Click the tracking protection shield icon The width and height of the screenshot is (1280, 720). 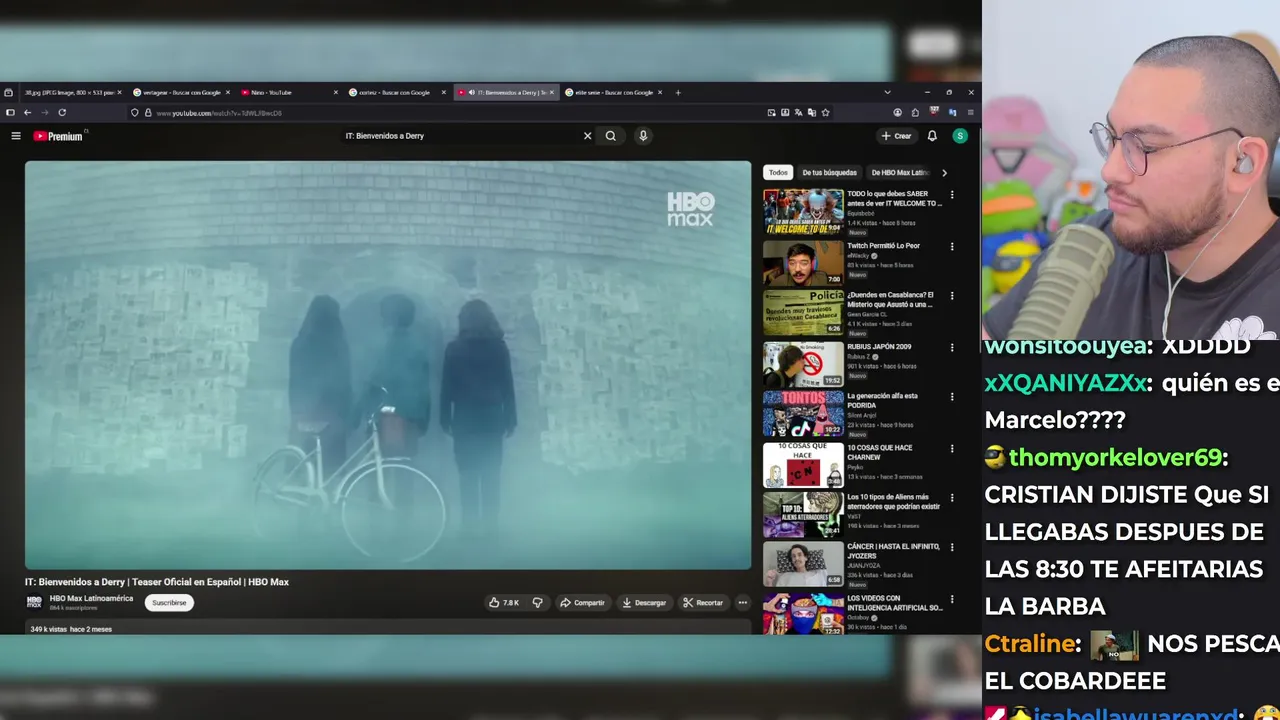(x=135, y=113)
